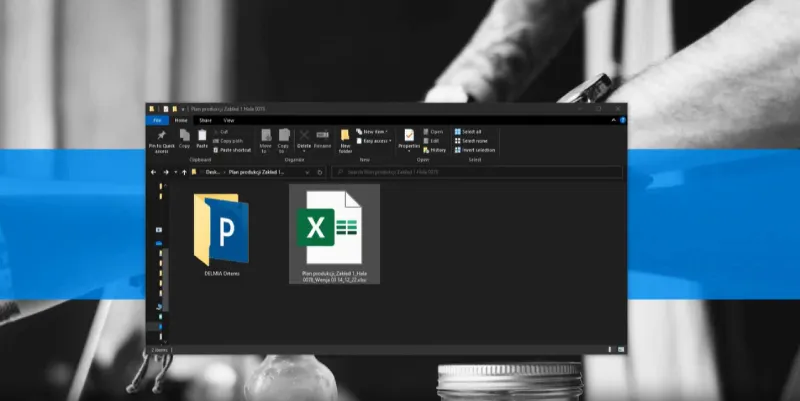Screen dimensions: 800x401
Task: Open the blue Help icon
Action: (622, 120)
